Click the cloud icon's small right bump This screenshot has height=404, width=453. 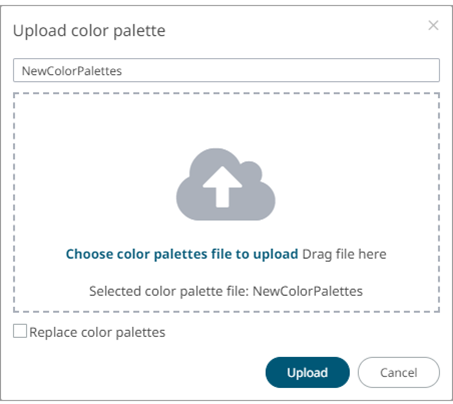click(x=251, y=169)
